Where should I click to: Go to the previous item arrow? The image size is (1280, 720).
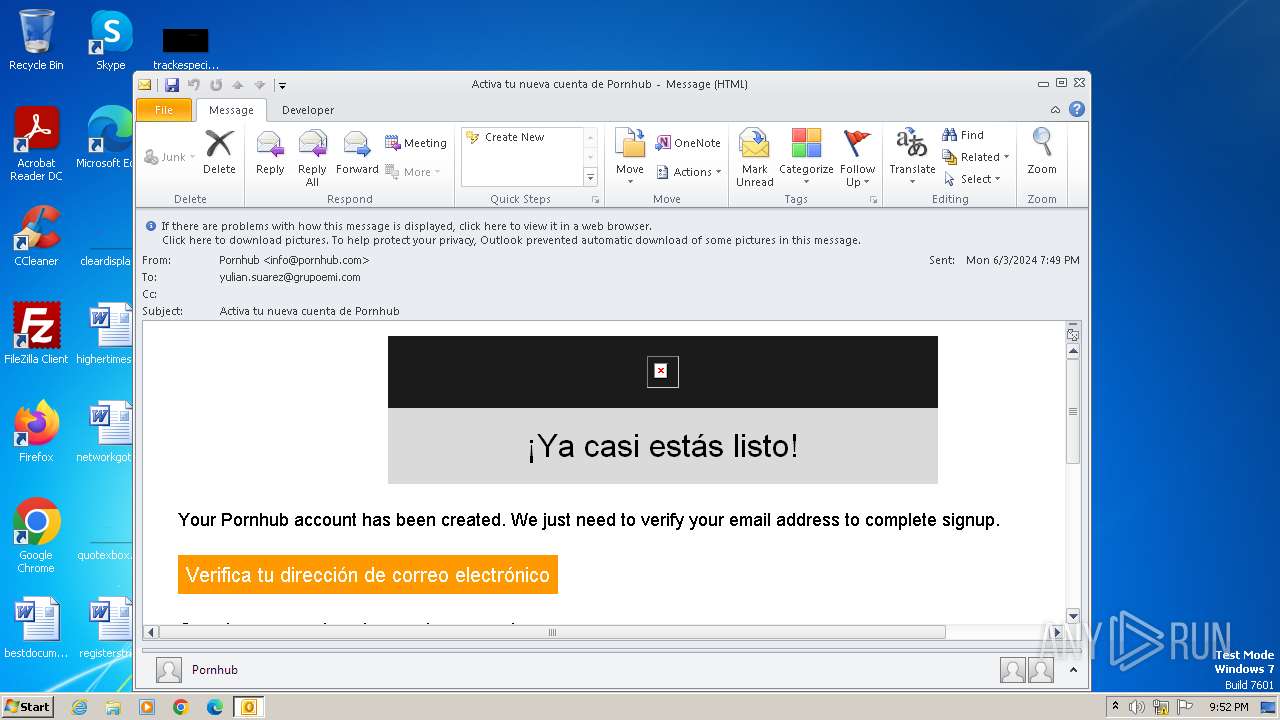(x=238, y=85)
